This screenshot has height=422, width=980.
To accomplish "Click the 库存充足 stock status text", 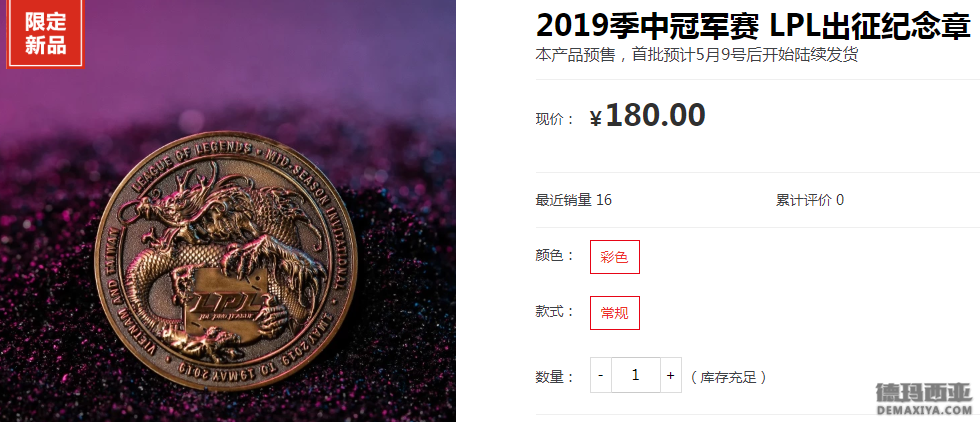I will point(728,377).
